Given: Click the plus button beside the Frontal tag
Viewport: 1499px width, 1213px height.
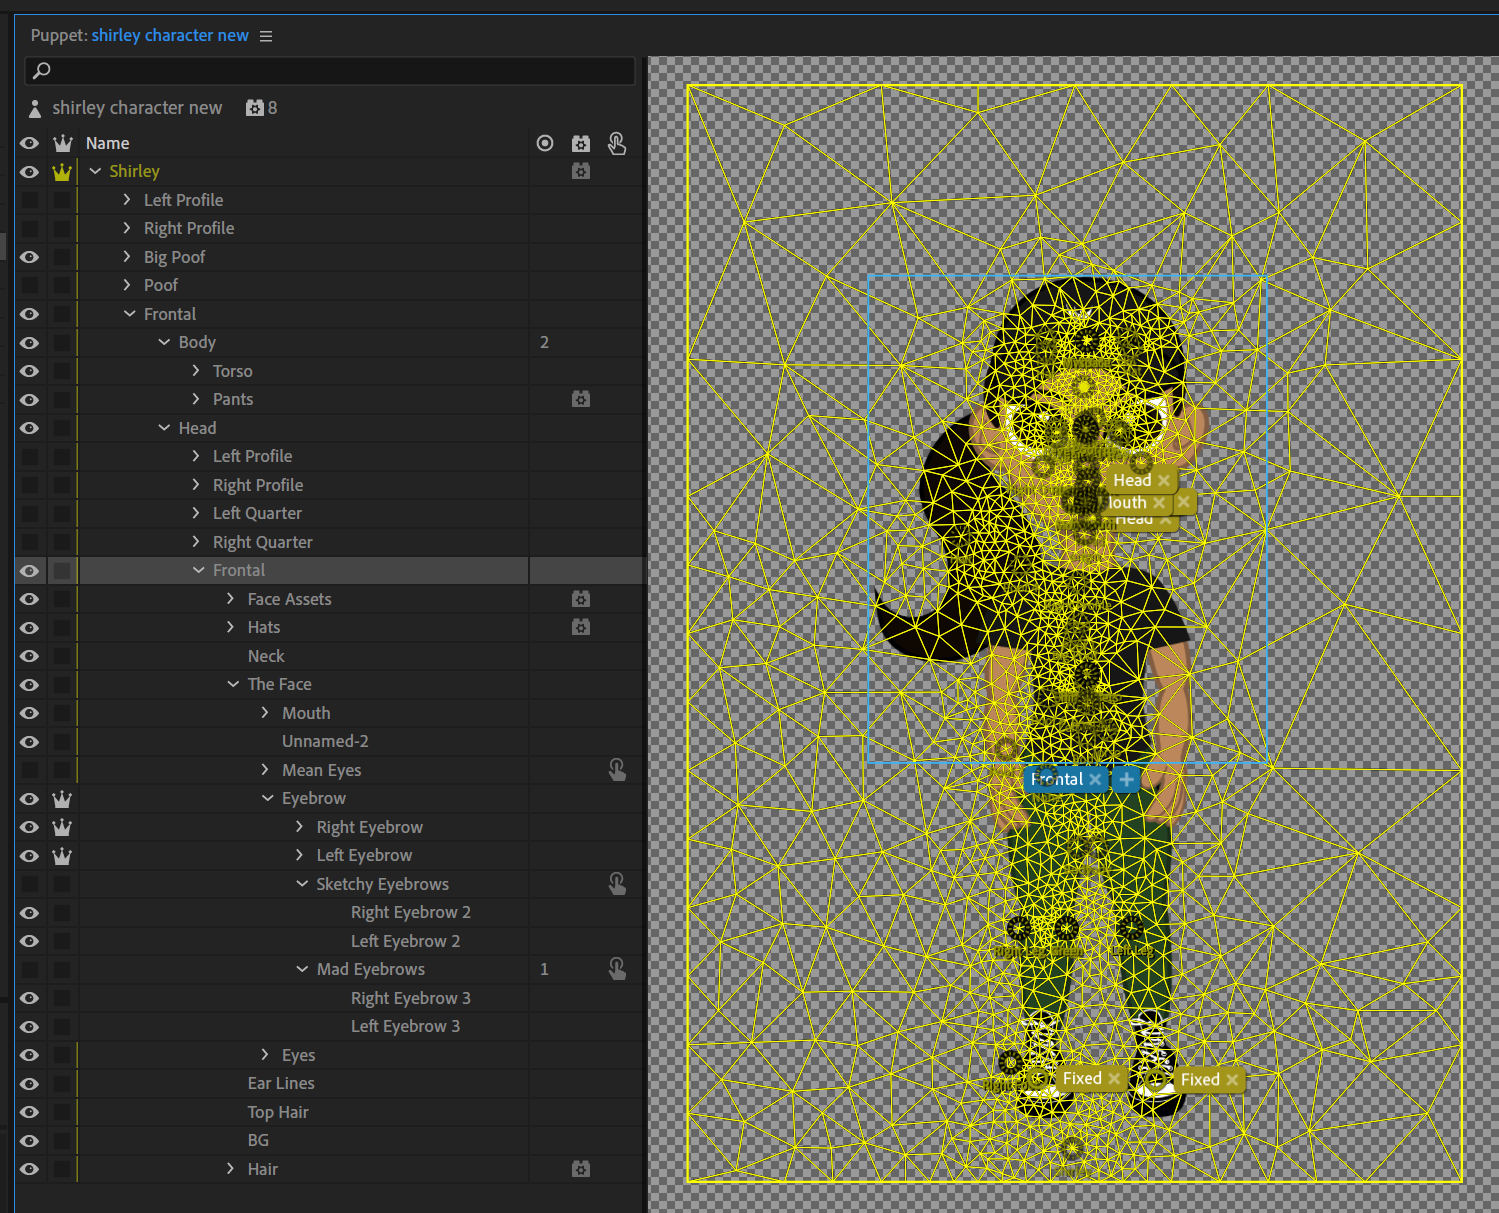Looking at the screenshot, I should click(x=1126, y=779).
